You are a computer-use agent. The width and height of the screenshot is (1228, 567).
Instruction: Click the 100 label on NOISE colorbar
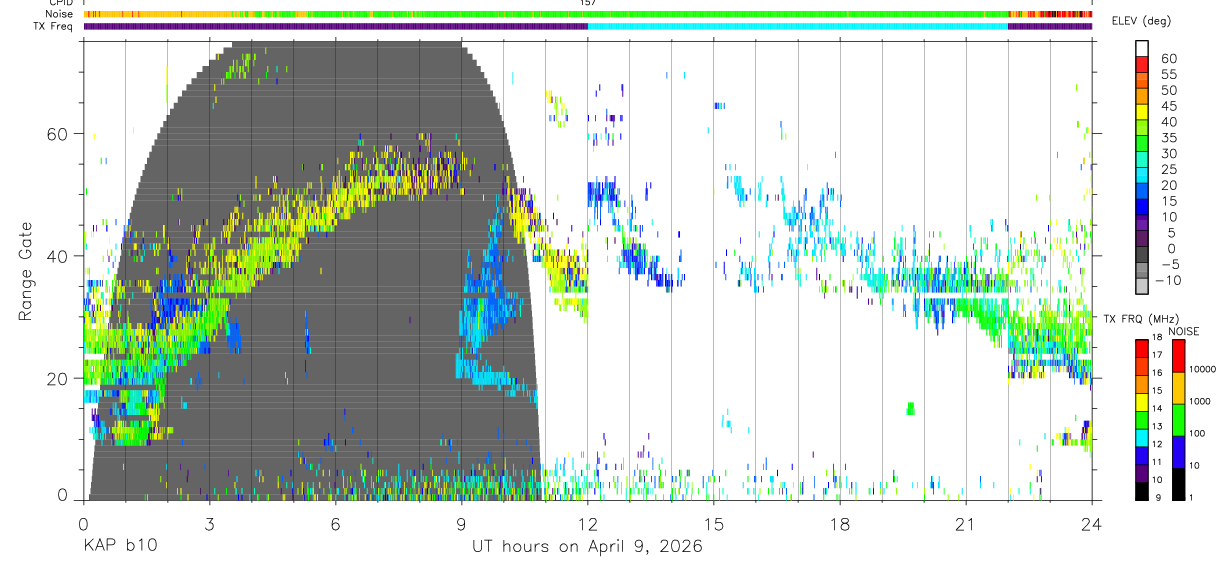[1198, 434]
